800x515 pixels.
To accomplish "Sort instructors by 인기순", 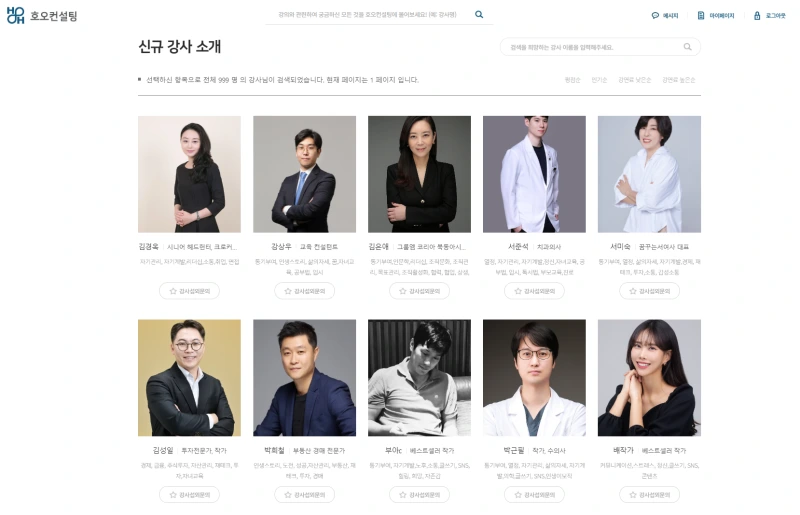I will tap(599, 80).
